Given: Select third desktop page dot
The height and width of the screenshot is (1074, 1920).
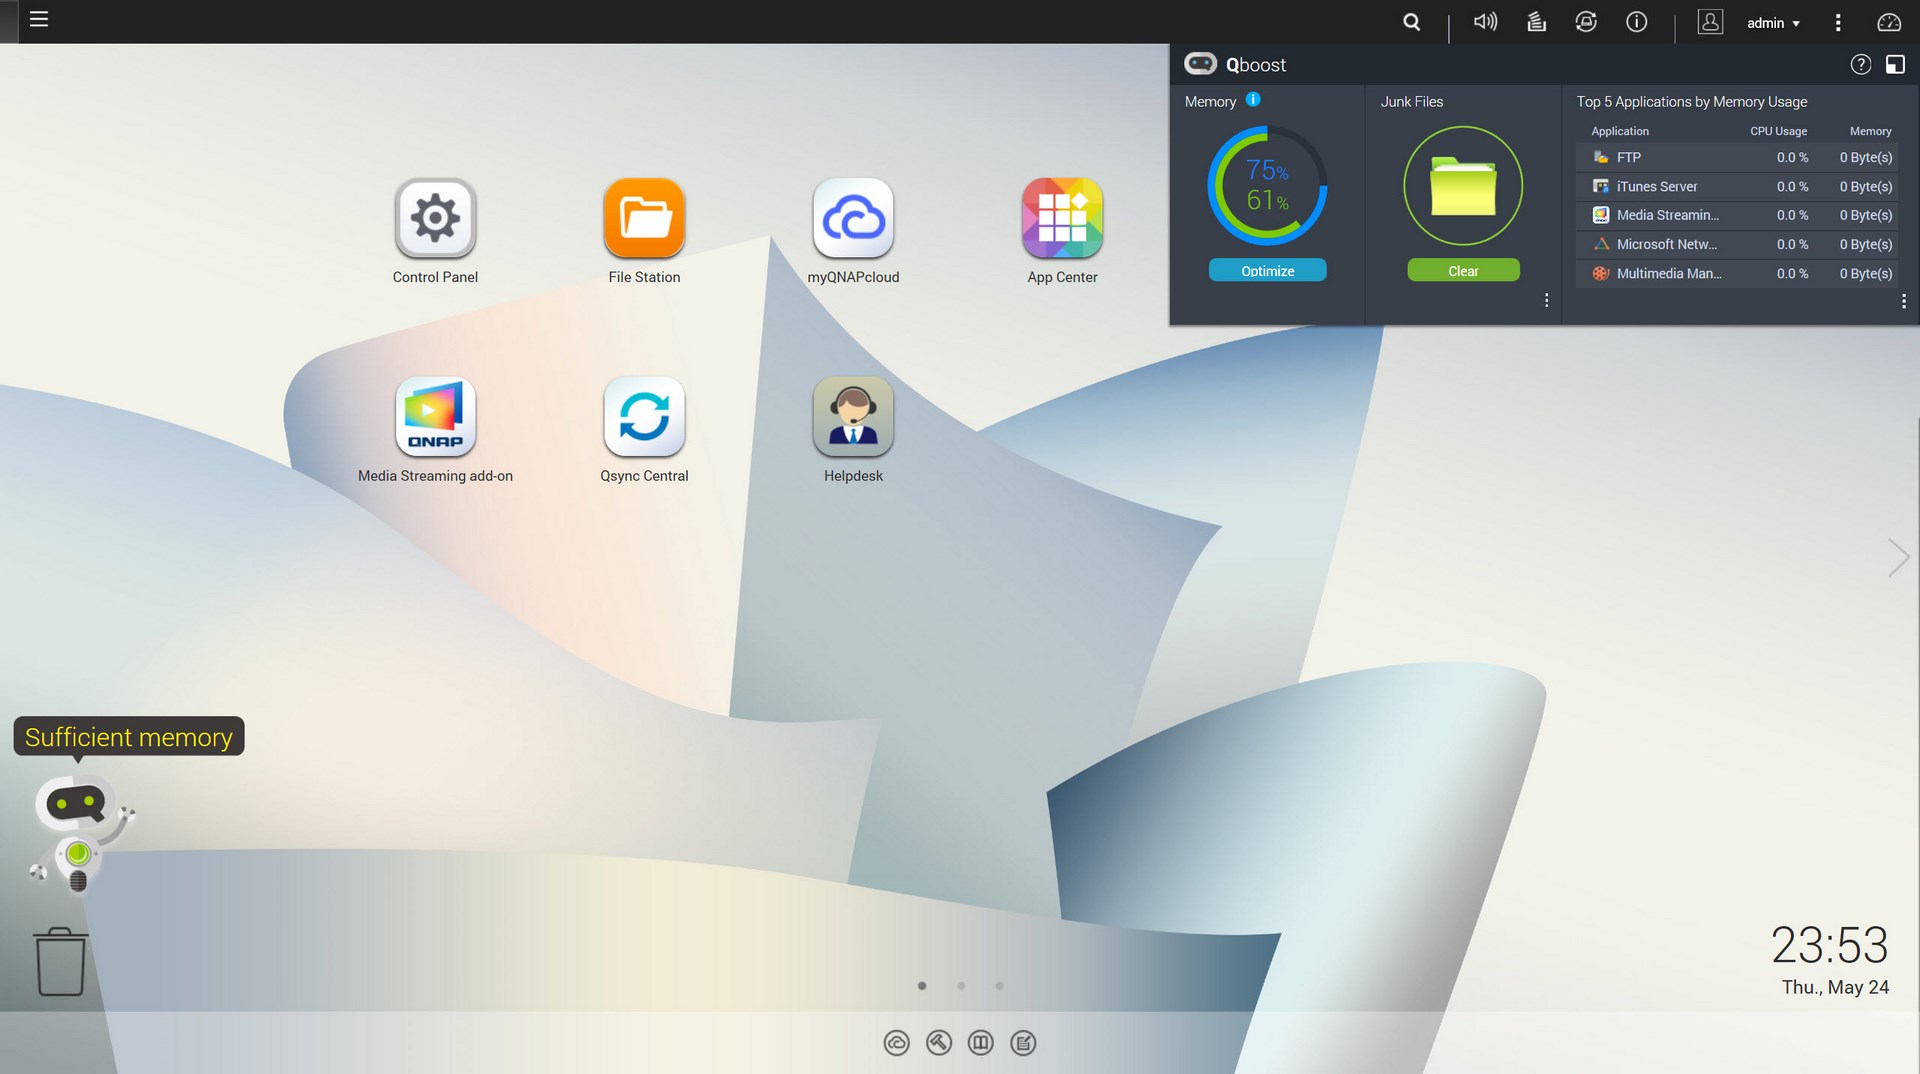Looking at the screenshot, I should (x=999, y=986).
